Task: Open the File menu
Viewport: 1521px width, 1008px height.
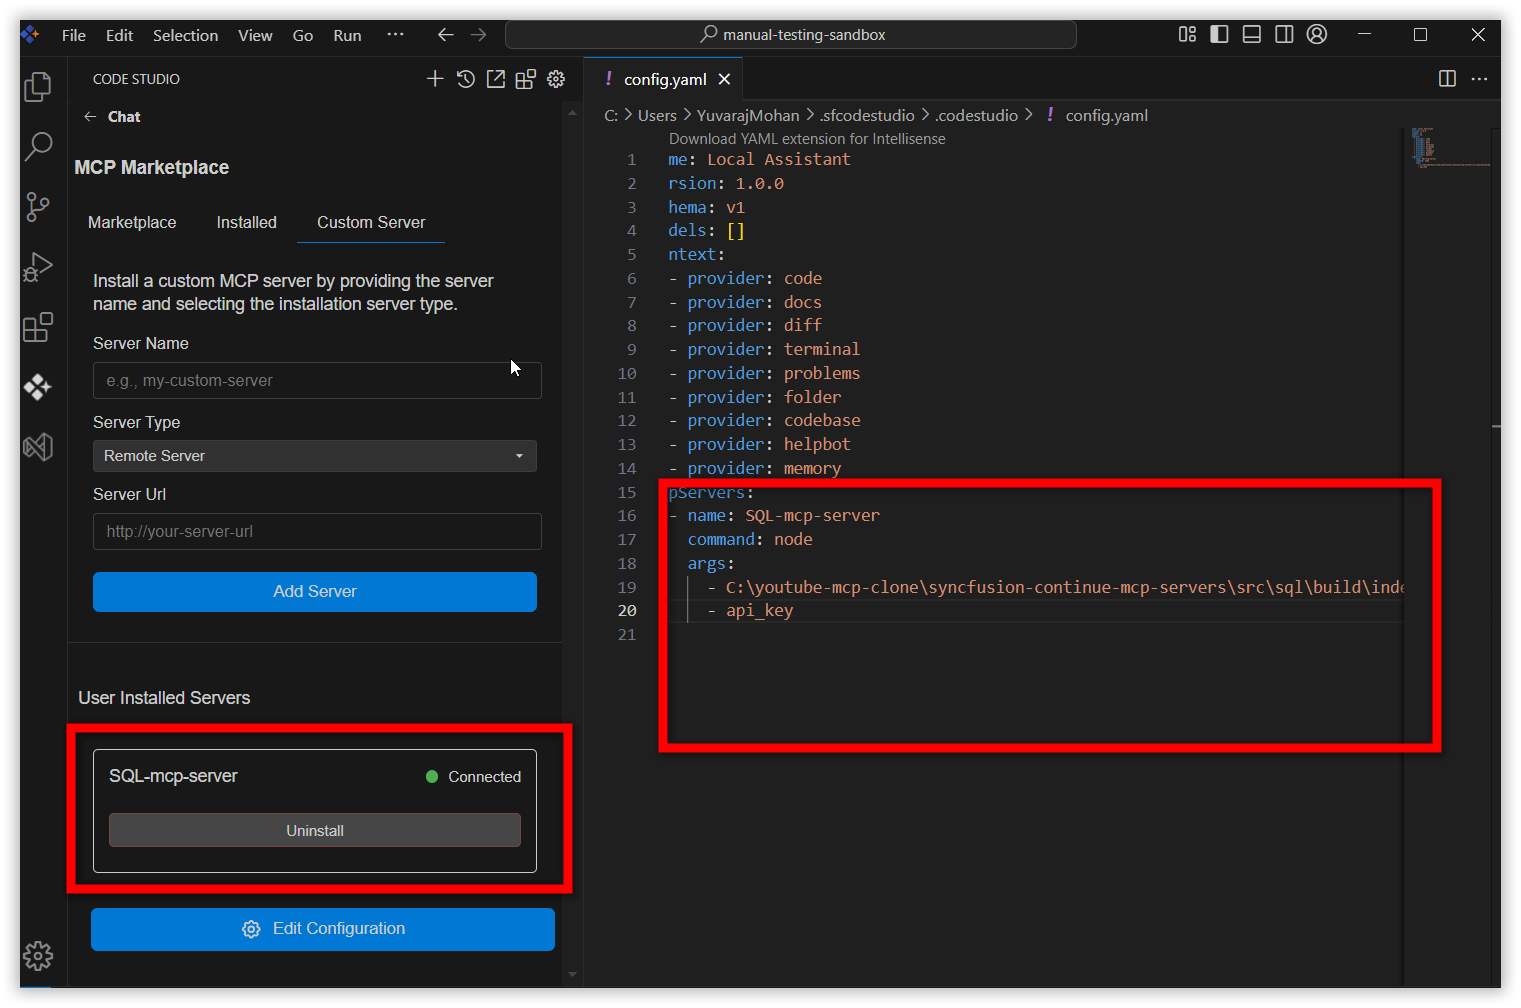Action: click(74, 35)
